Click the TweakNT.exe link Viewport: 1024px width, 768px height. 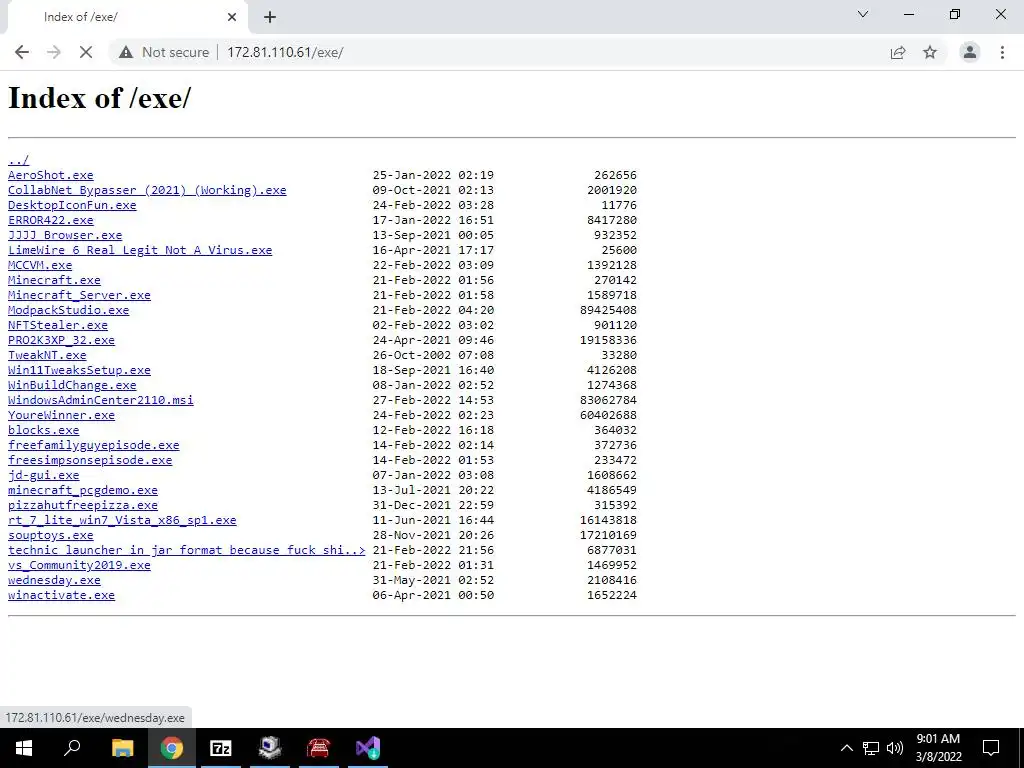(x=47, y=355)
